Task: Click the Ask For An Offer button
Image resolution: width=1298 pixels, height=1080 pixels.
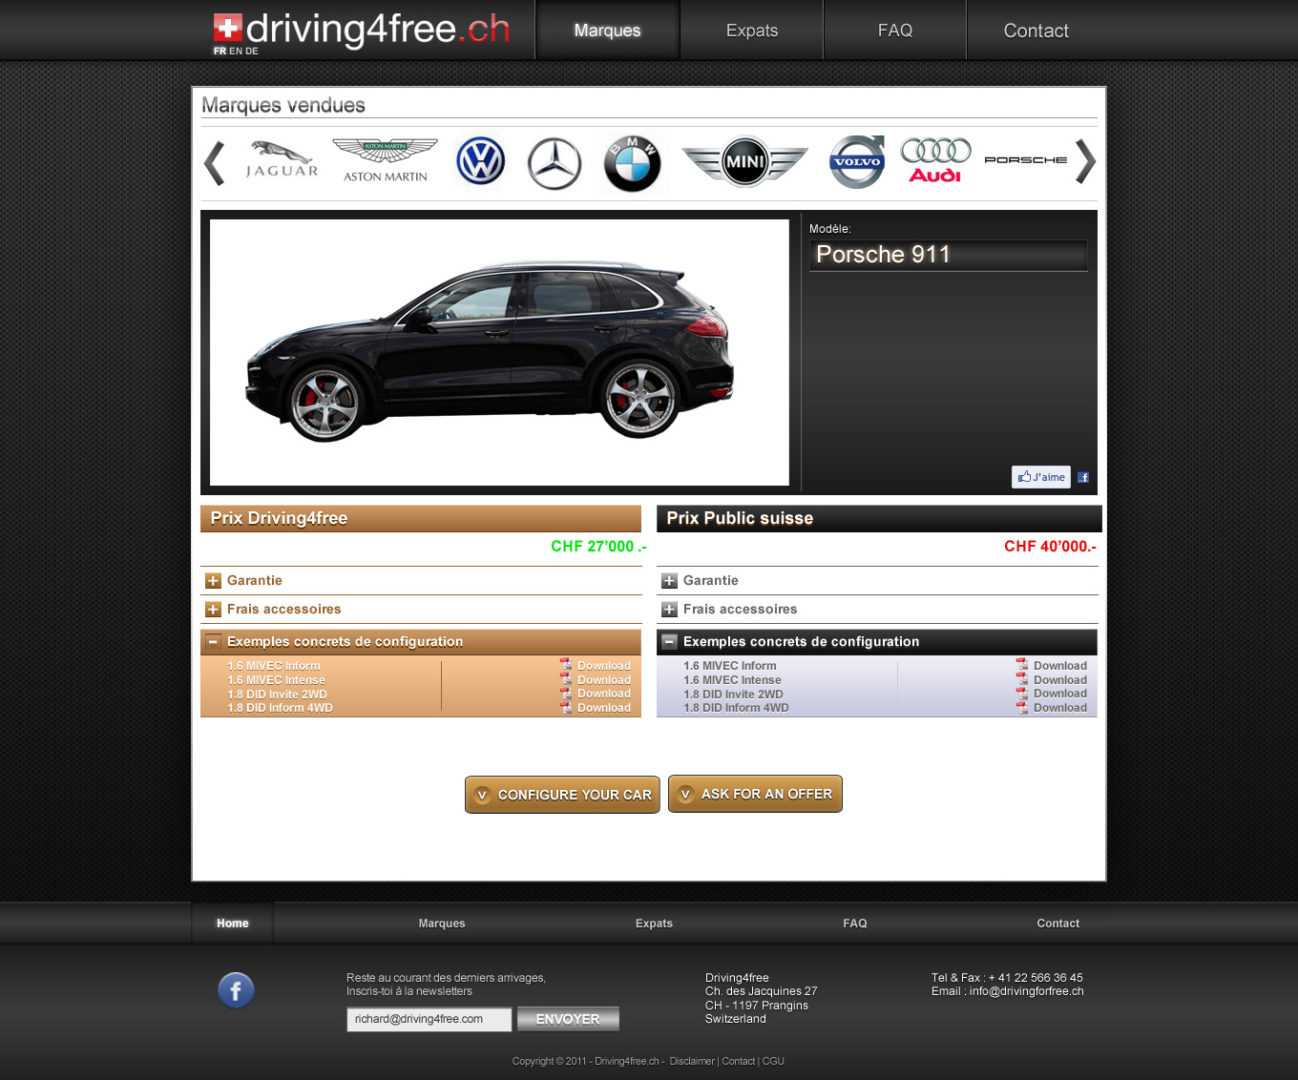Action: 755,794
